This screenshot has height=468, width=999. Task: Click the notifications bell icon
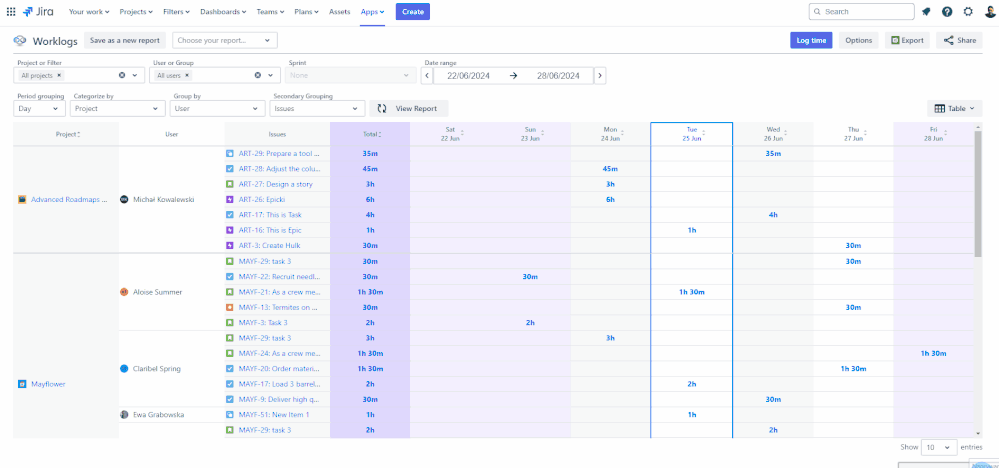(x=926, y=12)
